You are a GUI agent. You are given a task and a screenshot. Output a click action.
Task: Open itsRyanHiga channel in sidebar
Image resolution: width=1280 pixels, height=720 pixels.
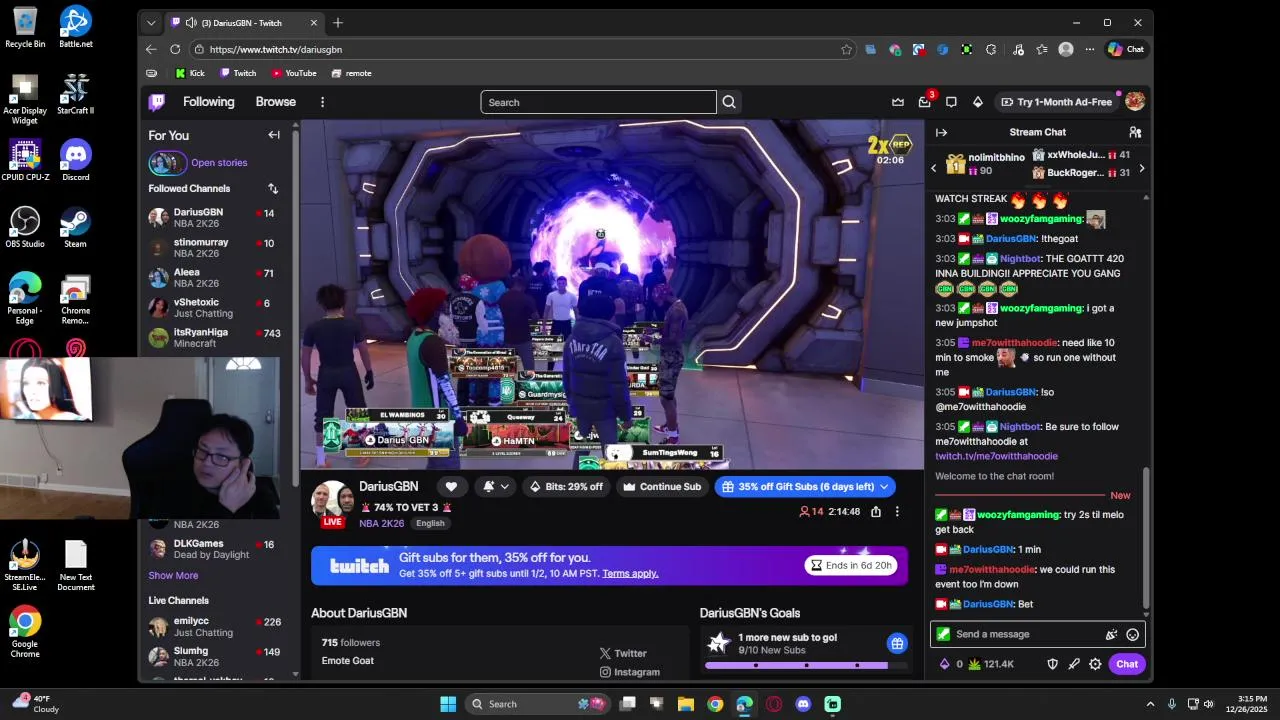[214, 338]
